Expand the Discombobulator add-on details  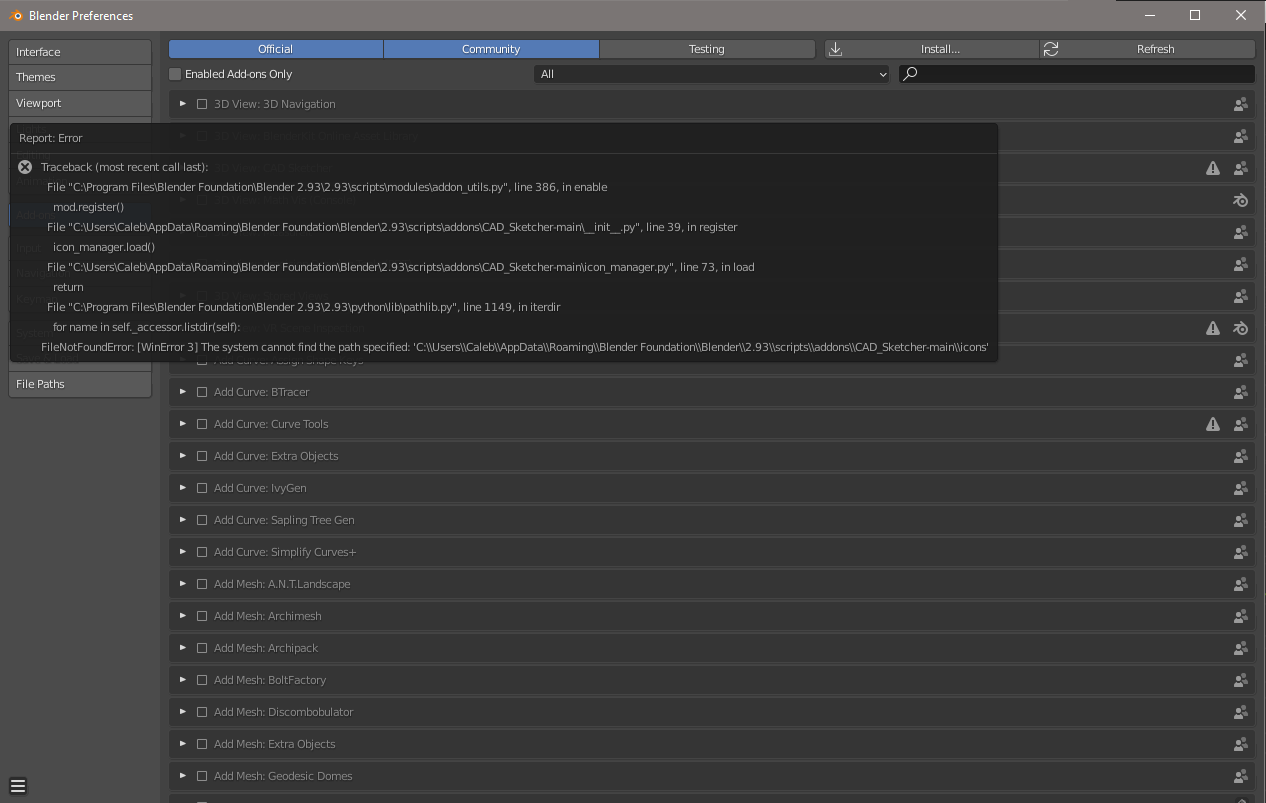(x=183, y=712)
